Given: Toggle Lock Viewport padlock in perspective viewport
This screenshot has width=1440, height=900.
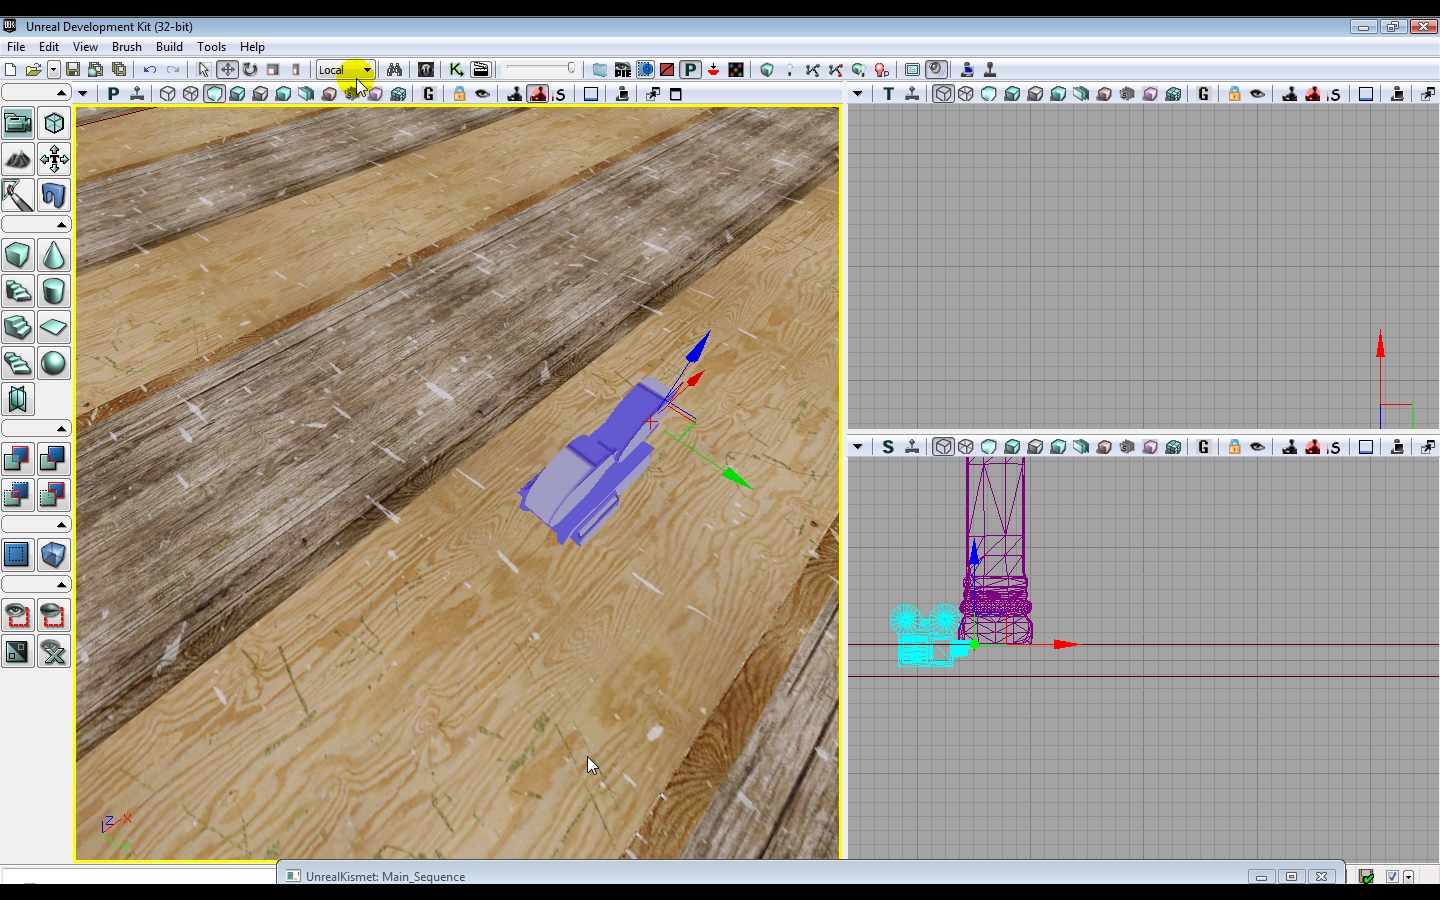Looking at the screenshot, I should tap(459, 94).
